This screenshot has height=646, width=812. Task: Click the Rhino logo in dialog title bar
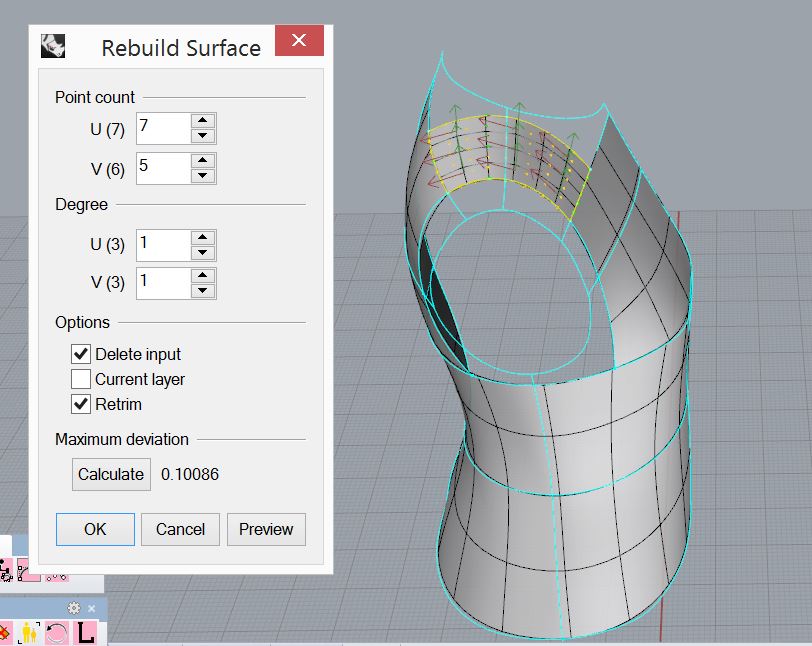point(53,46)
